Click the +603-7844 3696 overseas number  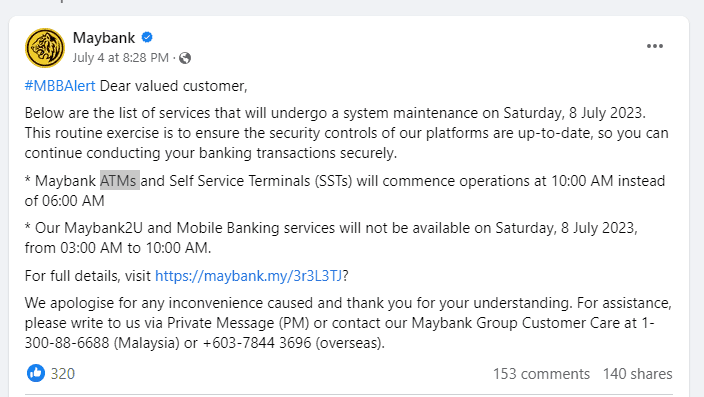point(257,343)
